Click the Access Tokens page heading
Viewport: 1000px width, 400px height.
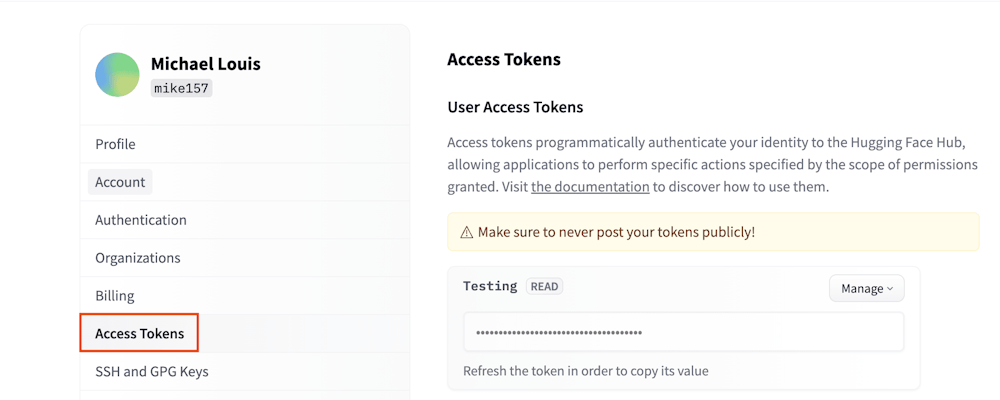(504, 59)
